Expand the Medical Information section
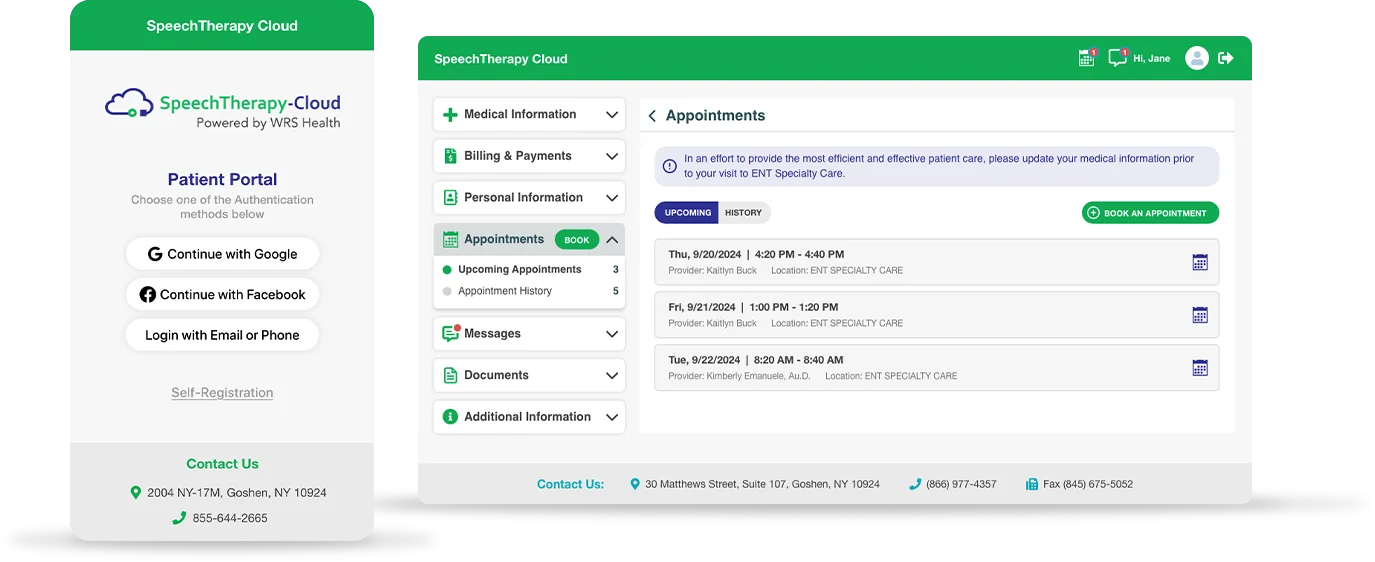Image resolution: width=1375 pixels, height=562 pixels. click(x=612, y=115)
